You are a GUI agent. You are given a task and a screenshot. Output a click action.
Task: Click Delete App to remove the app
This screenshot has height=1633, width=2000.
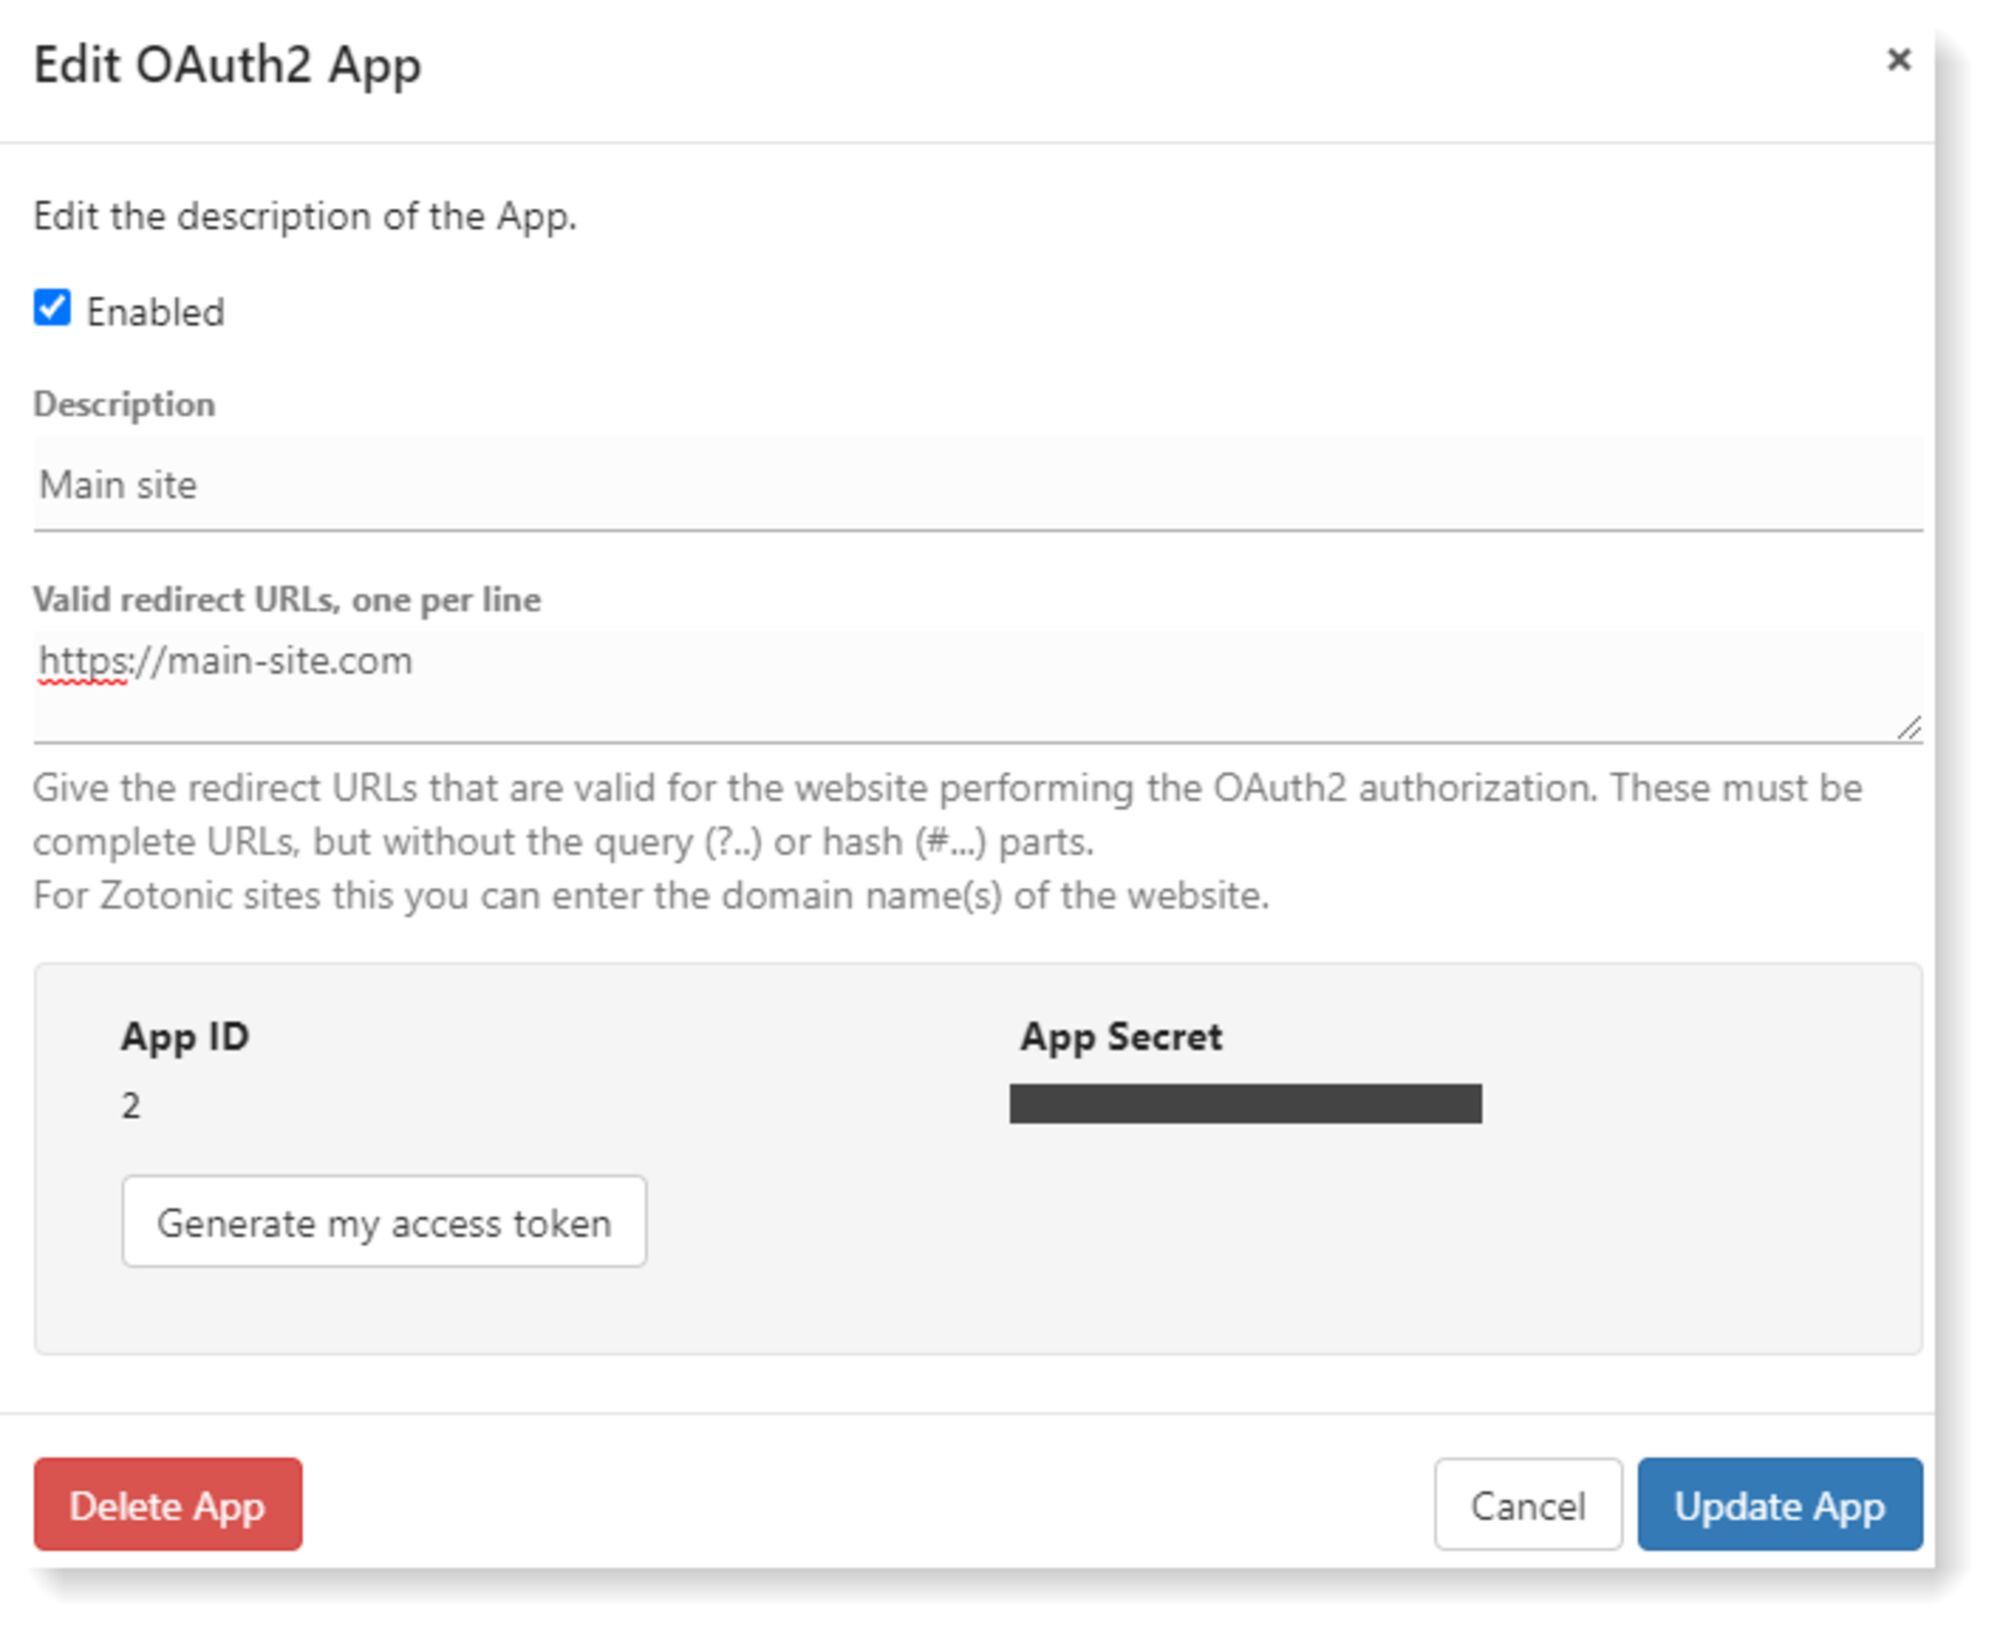tap(166, 1506)
